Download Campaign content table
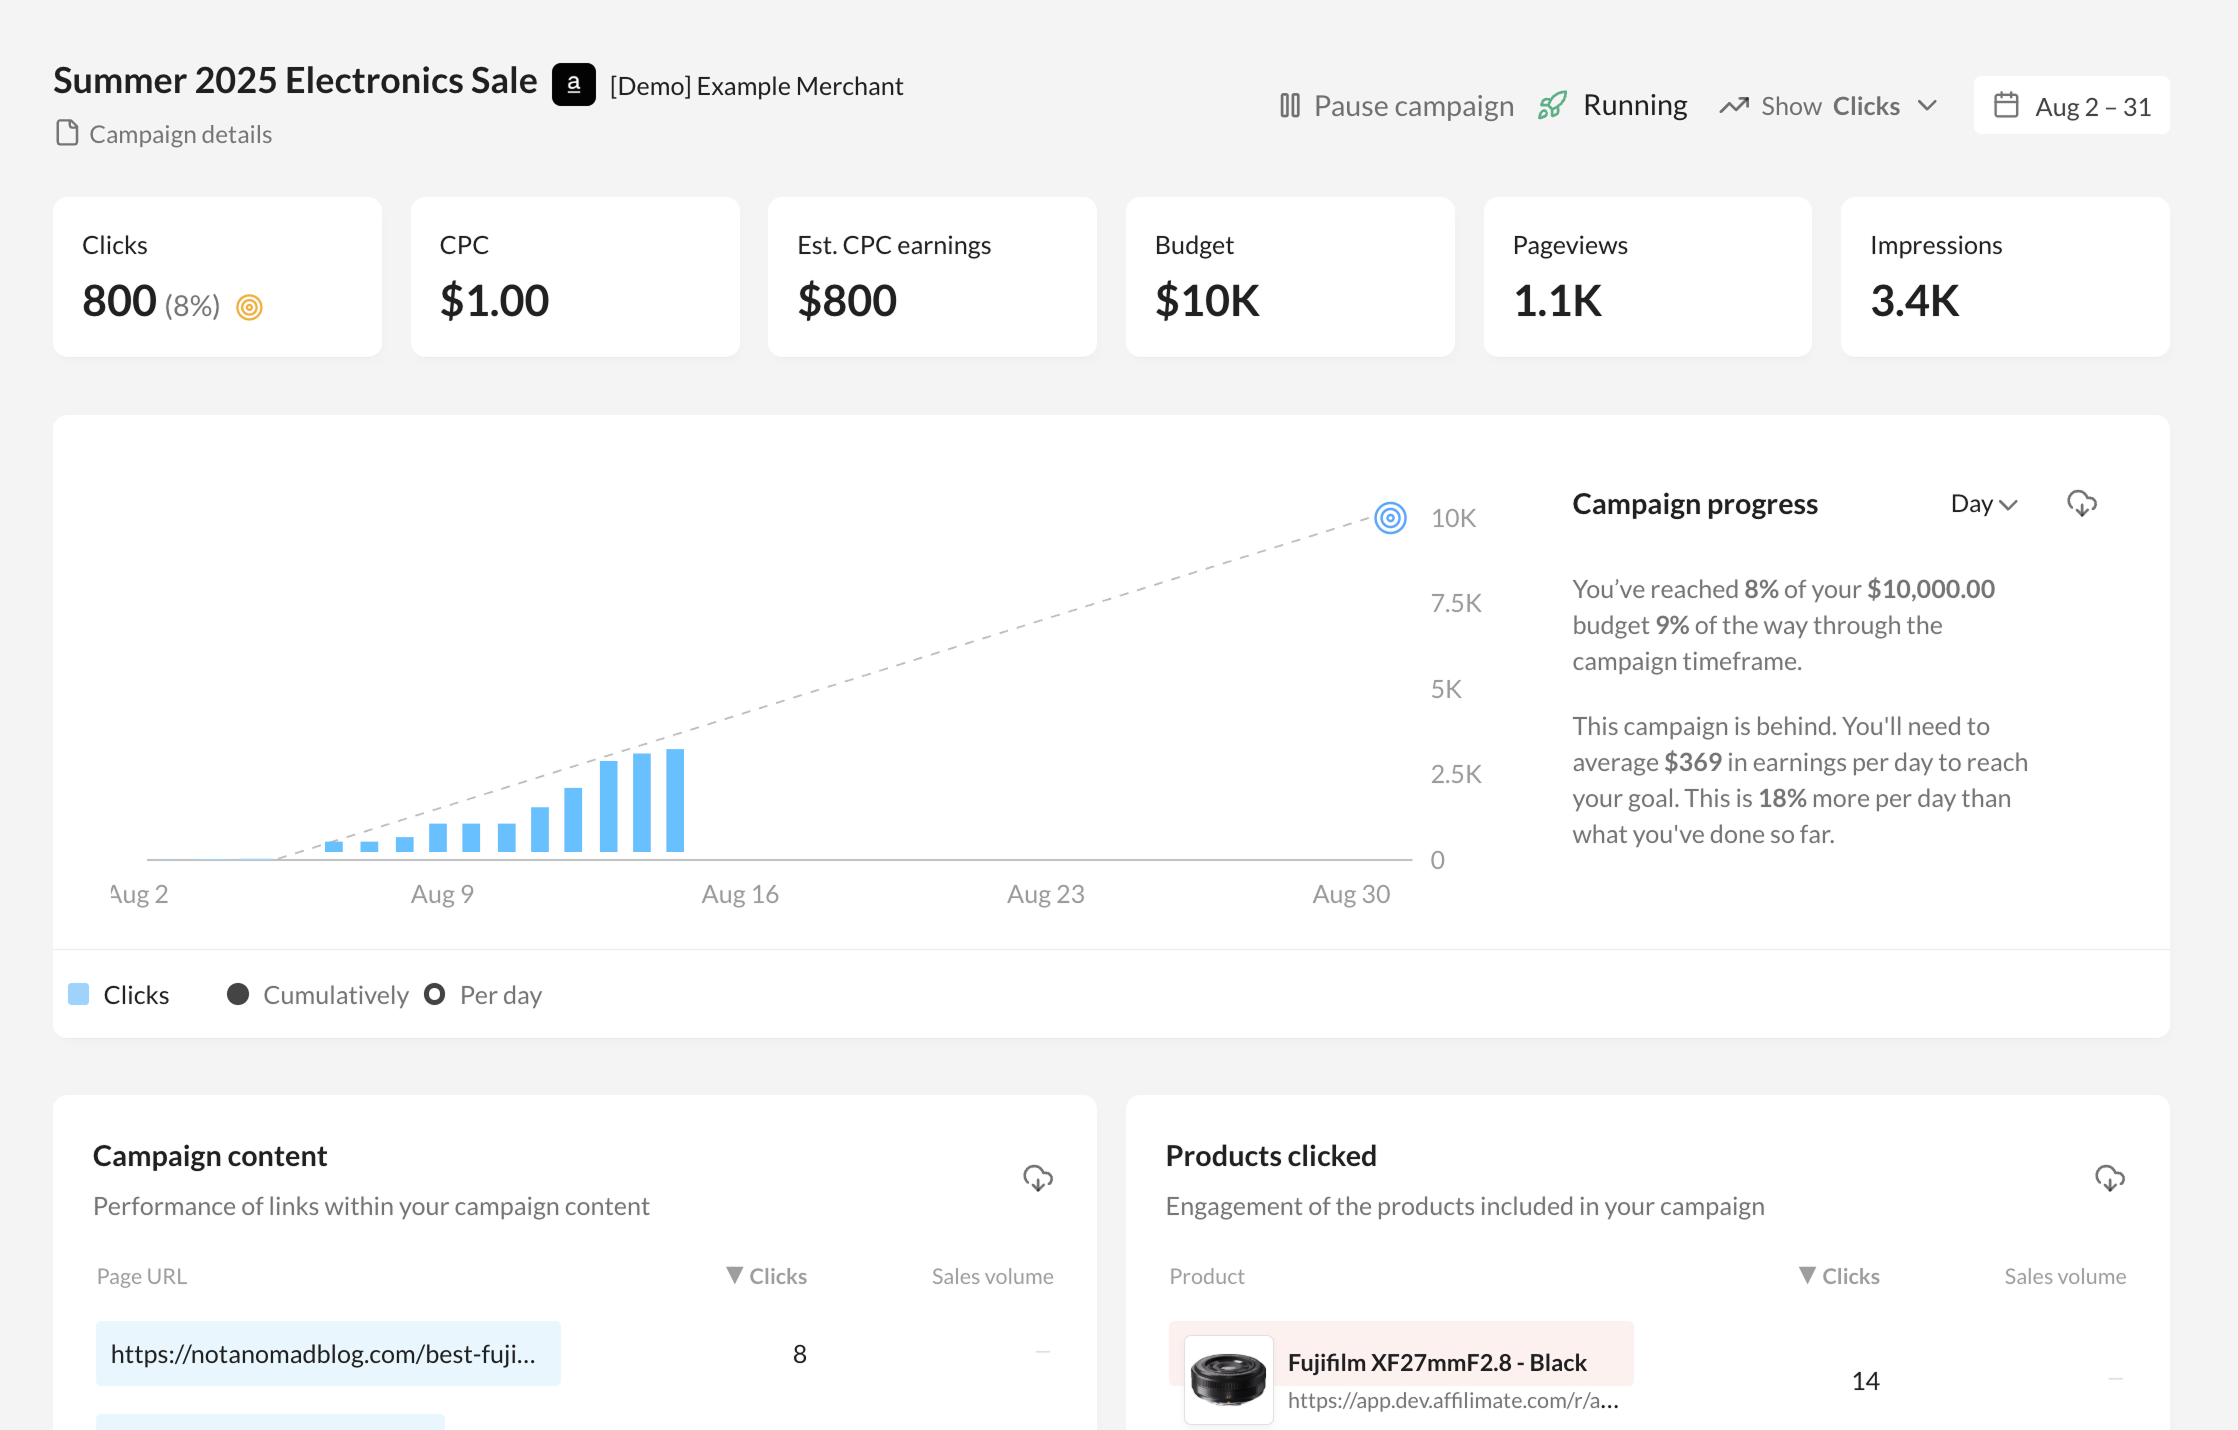The height and width of the screenshot is (1430, 2238). (x=1038, y=1178)
